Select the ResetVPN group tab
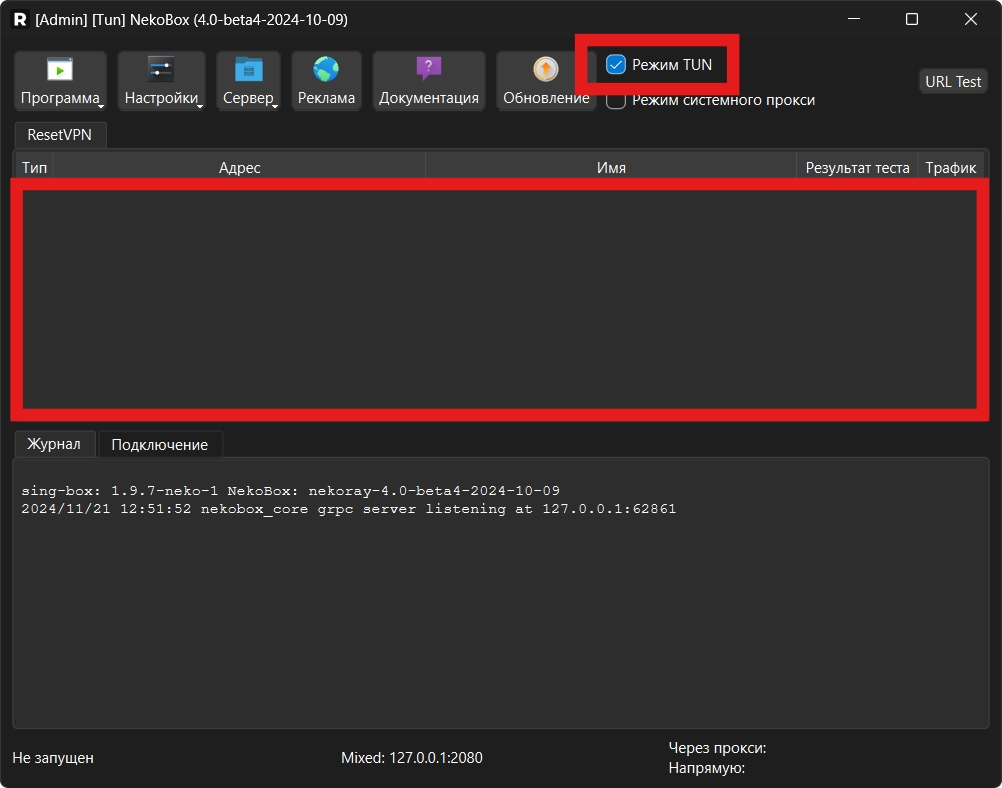Image resolution: width=1002 pixels, height=788 pixels. point(59,135)
